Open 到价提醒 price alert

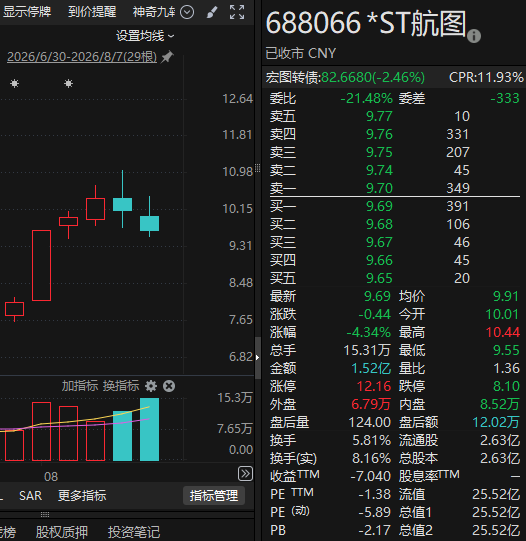[92, 12]
